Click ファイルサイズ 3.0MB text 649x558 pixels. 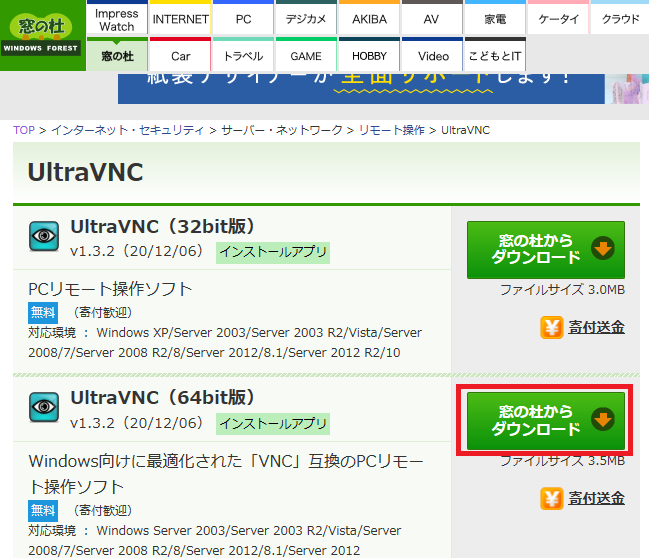tap(562, 290)
